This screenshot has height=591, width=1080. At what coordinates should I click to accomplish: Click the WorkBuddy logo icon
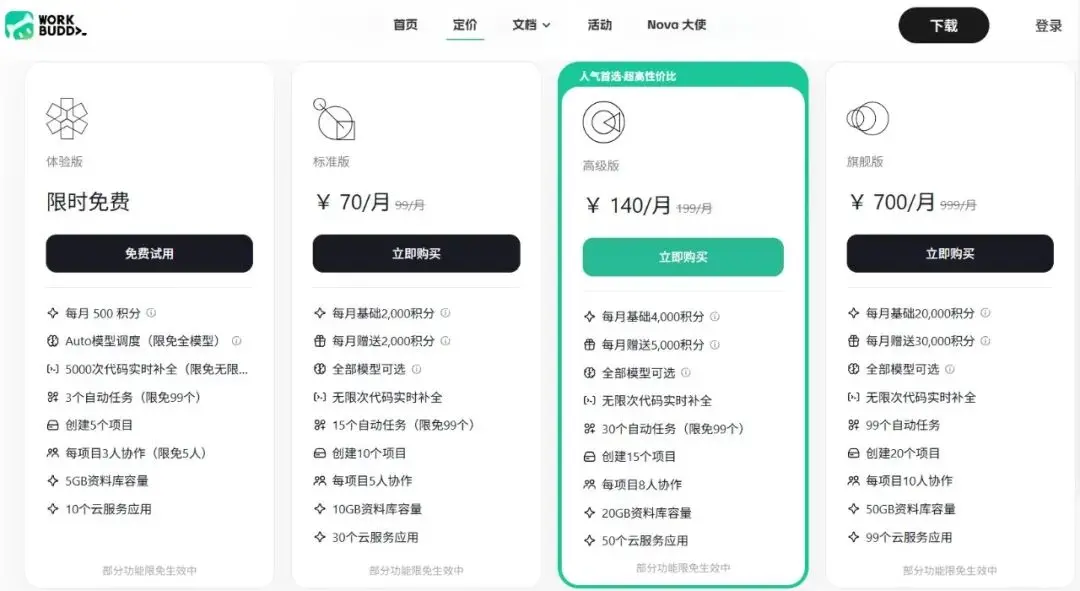point(19,25)
